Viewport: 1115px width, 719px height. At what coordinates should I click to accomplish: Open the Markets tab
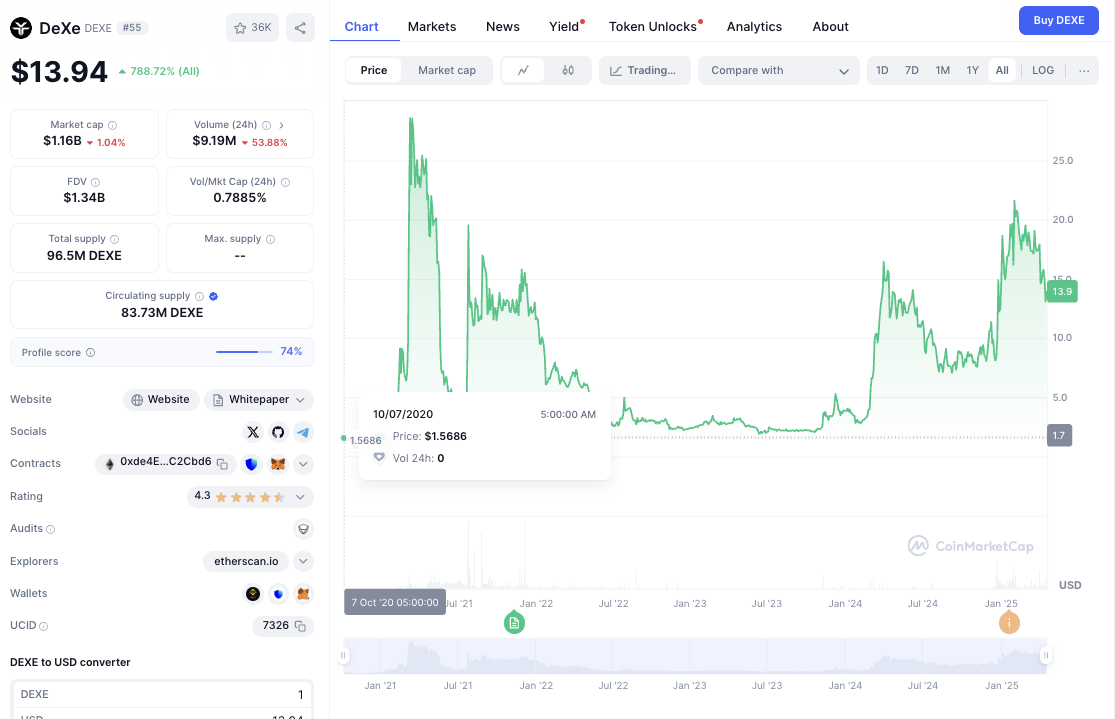[432, 27]
